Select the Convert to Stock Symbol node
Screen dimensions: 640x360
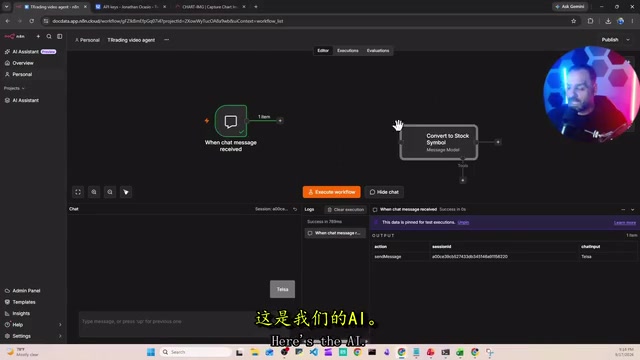(439, 142)
